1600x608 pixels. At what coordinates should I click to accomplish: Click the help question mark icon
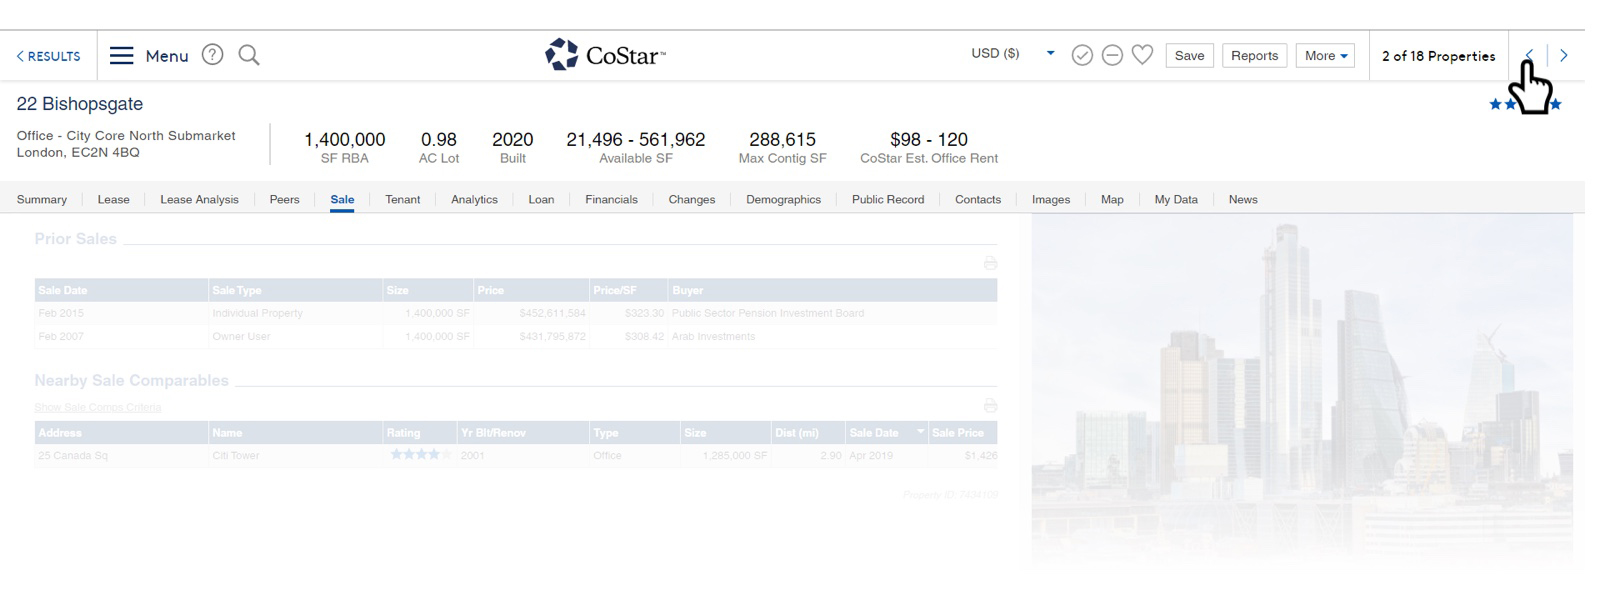[212, 55]
